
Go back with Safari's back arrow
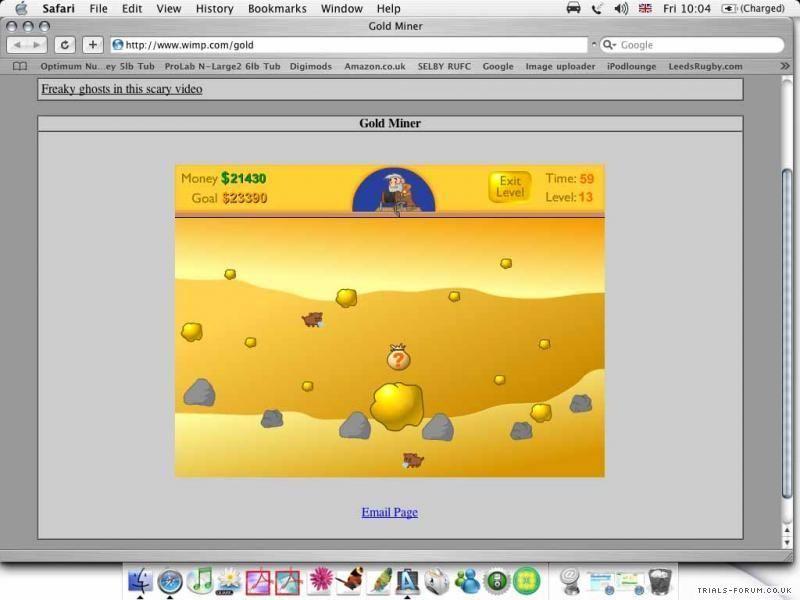(x=17, y=45)
